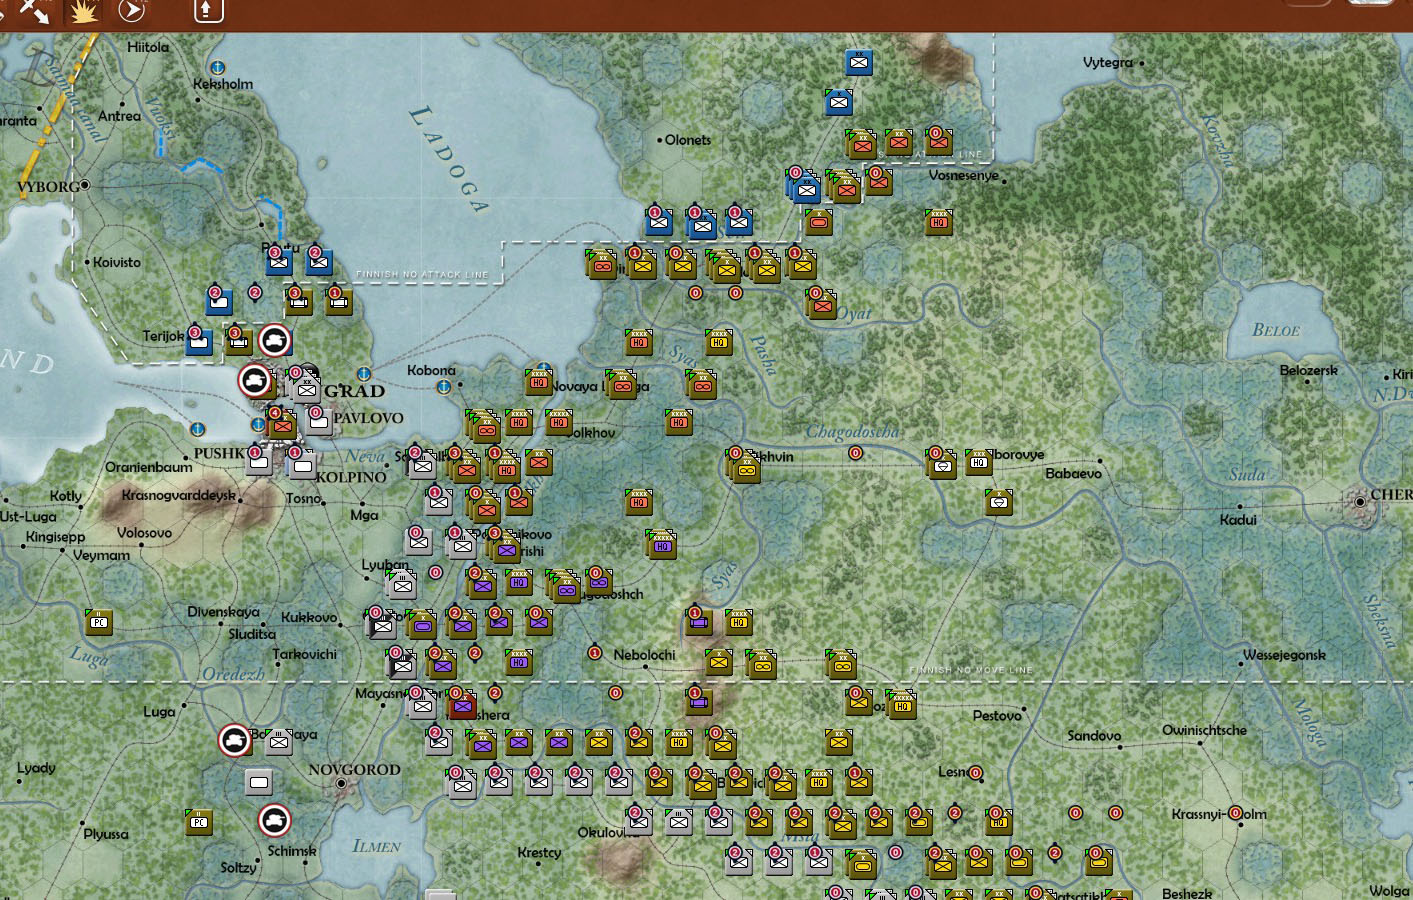Viewport: 1413px width, 900px height.
Task: Click the circled arrow next-unit icon
Action: (x=132, y=10)
